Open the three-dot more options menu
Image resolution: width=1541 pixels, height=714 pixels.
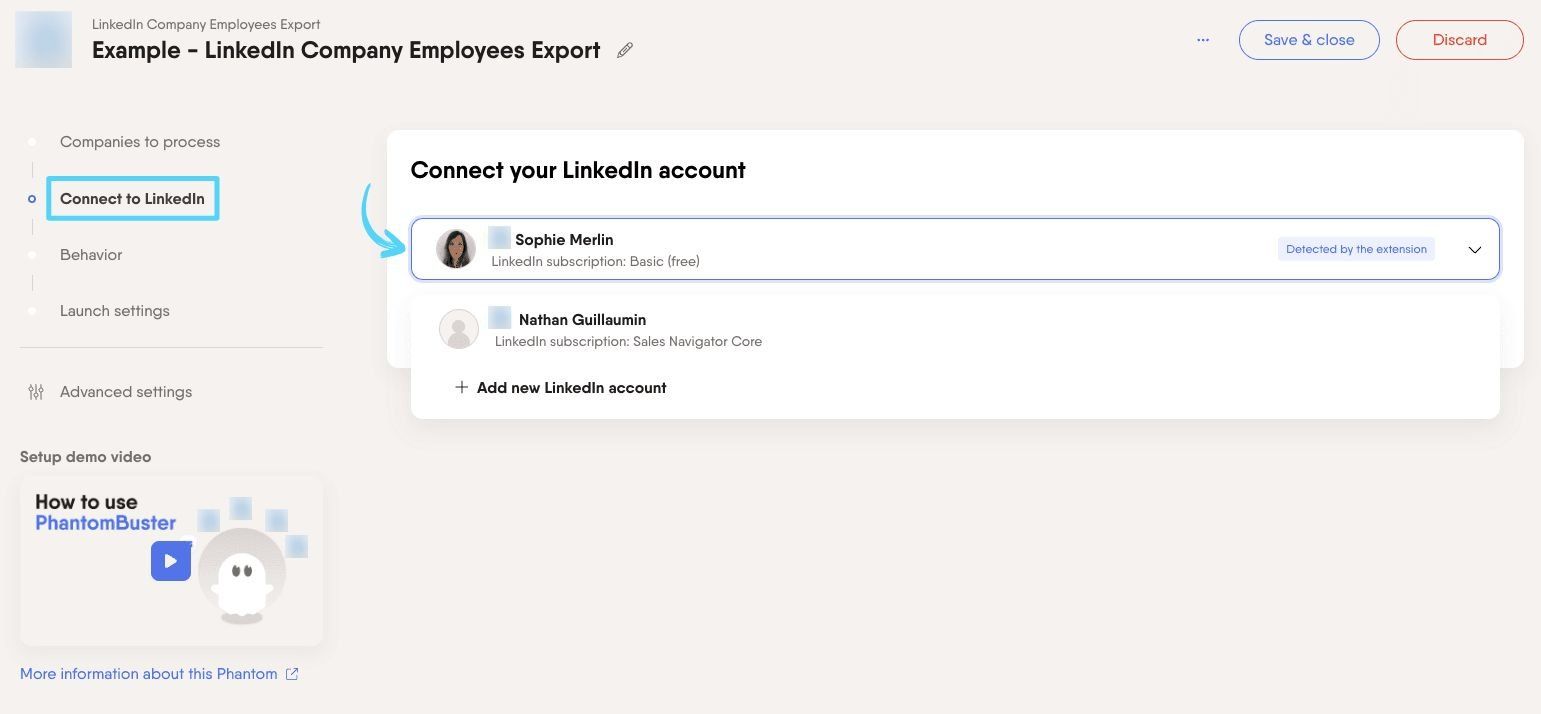1203,40
